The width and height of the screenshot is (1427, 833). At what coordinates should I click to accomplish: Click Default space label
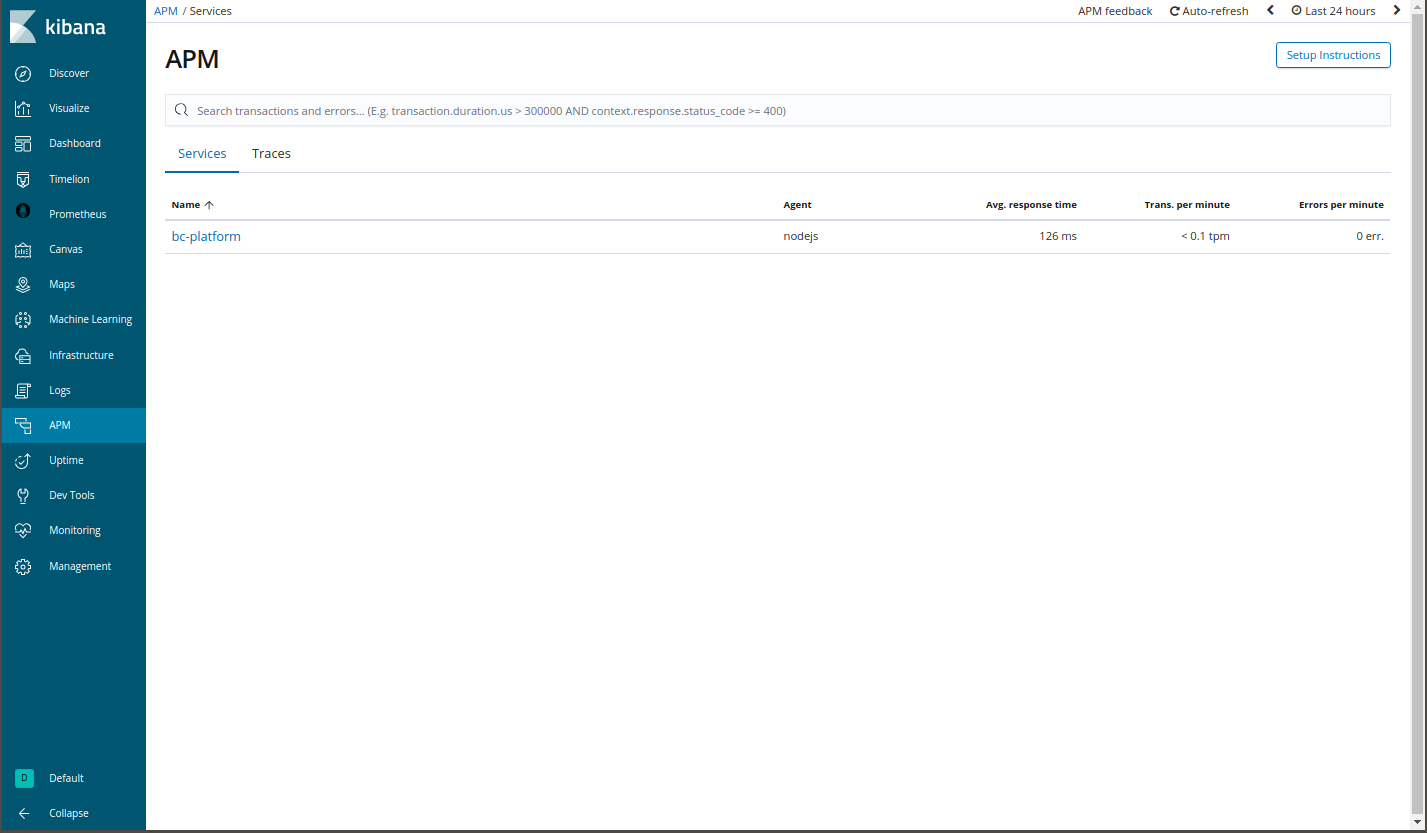(x=66, y=778)
